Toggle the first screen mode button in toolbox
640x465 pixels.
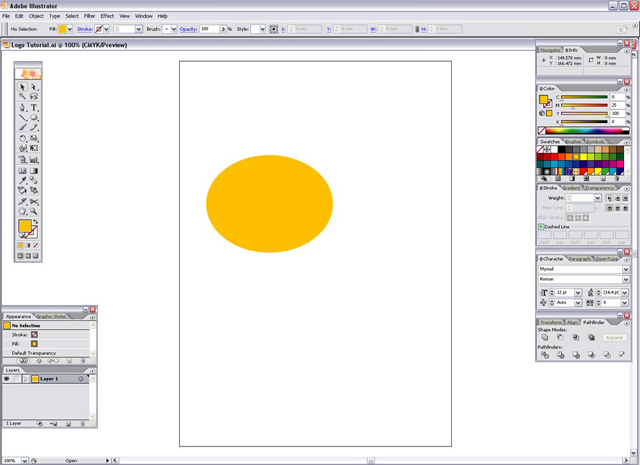(20, 256)
